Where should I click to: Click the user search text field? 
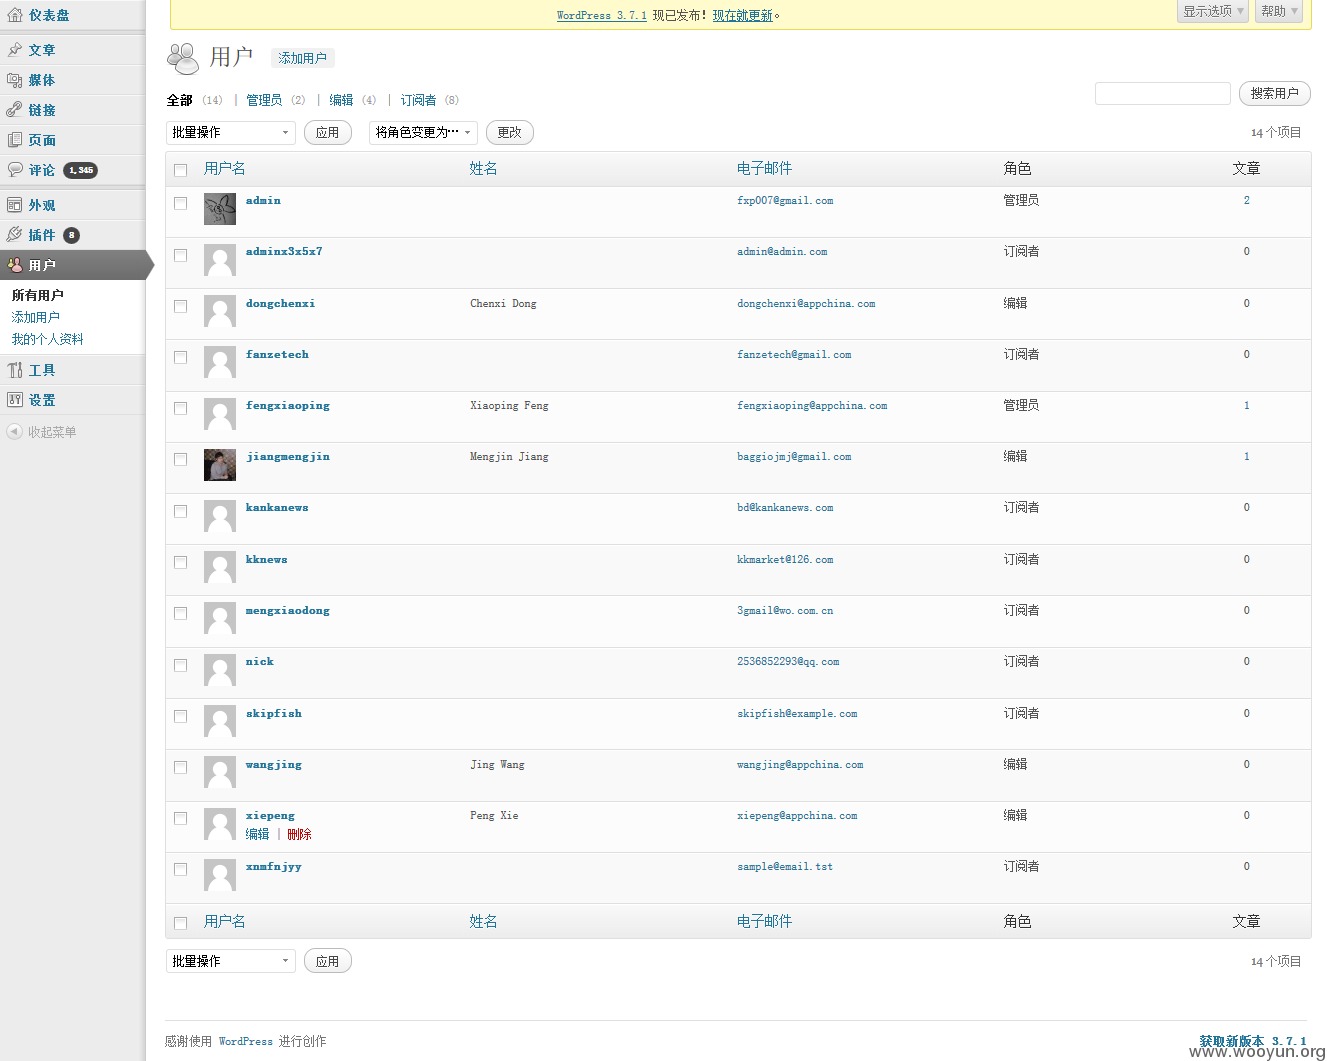coord(1162,93)
